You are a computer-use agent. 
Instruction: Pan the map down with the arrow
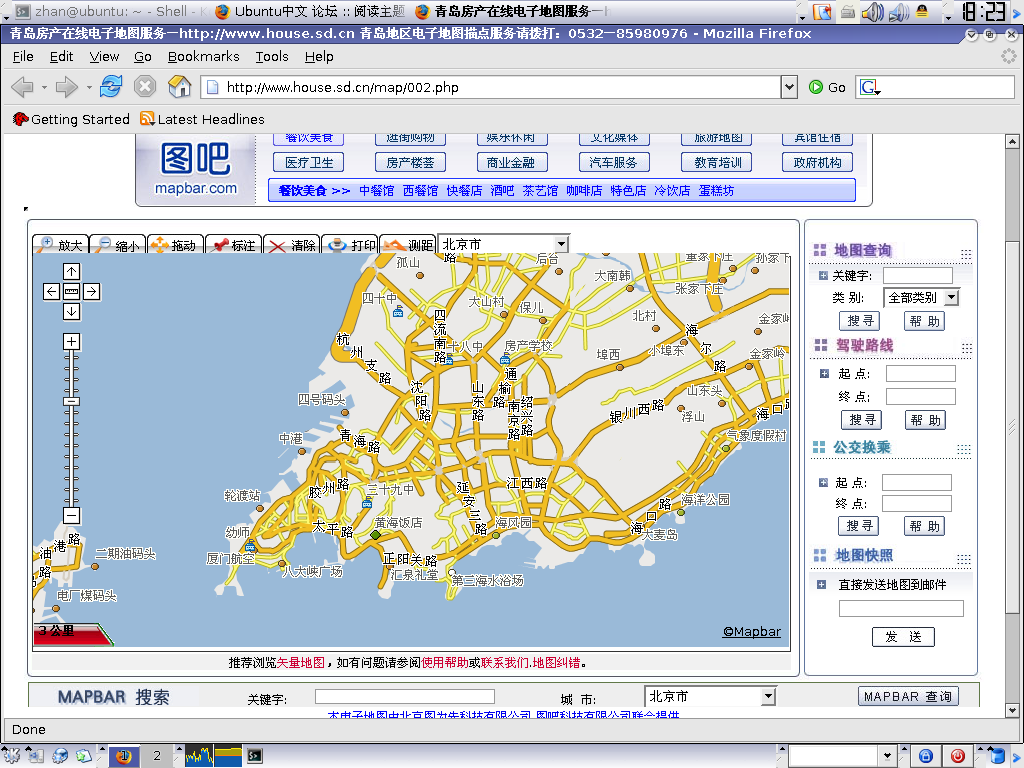pyautogui.click(x=72, y=312)
